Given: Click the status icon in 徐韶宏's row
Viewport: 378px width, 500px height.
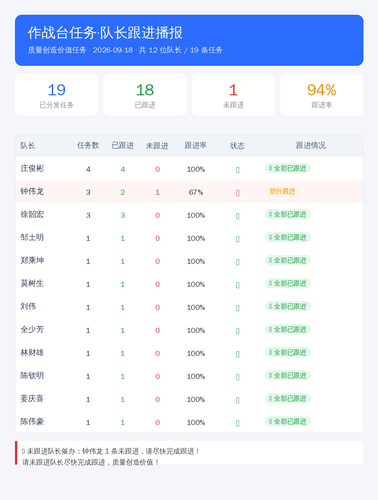Looking at the screenshot, I should coord(238,216).
